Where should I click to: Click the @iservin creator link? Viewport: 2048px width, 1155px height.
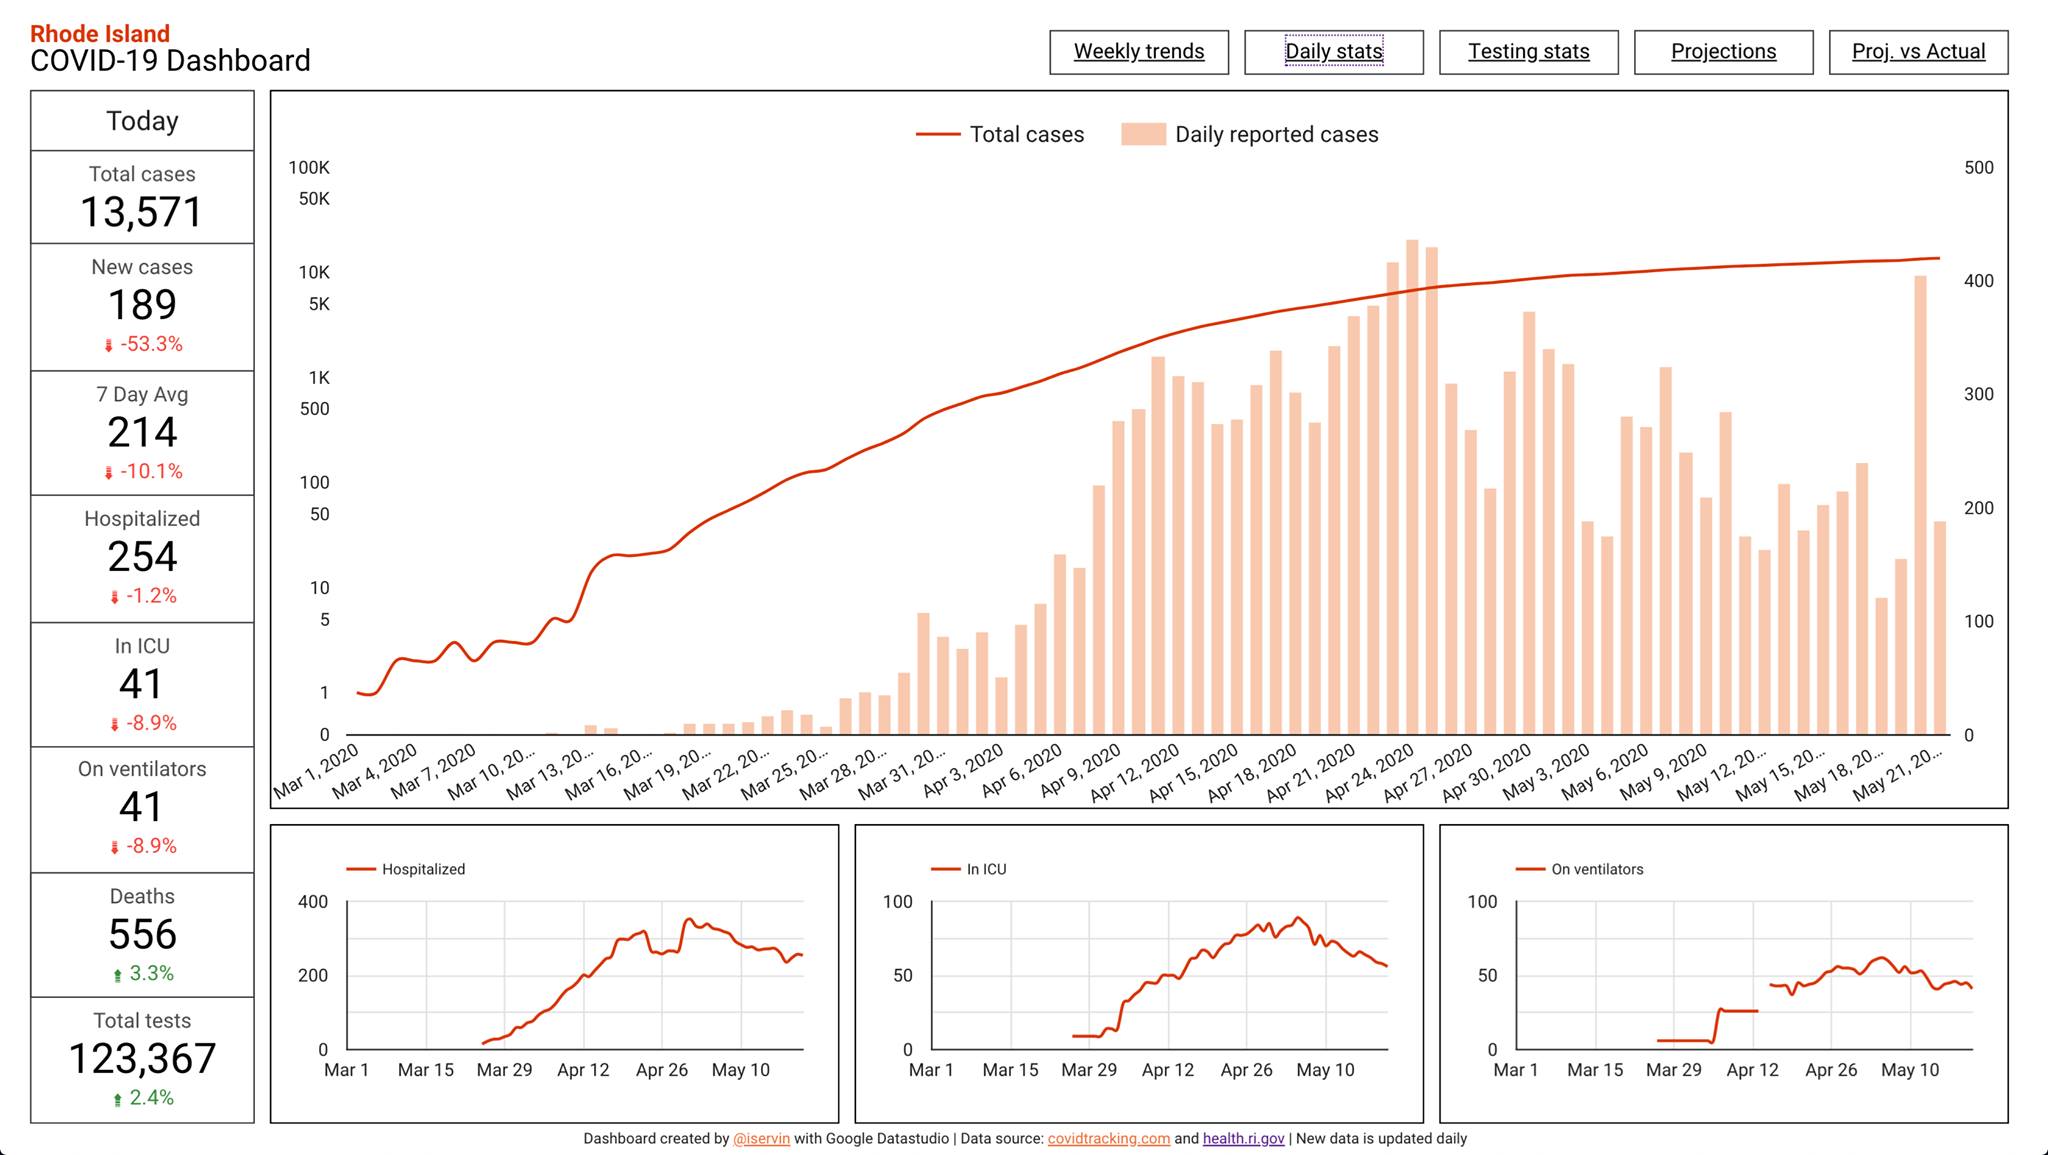[761, 1138]
